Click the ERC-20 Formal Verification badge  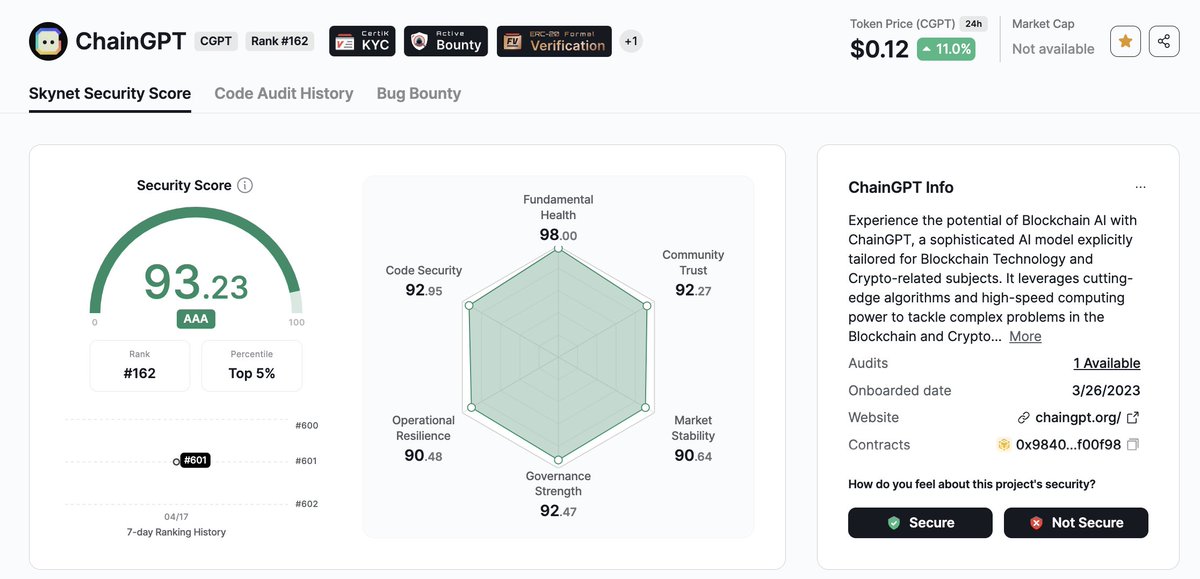point(554,41)
